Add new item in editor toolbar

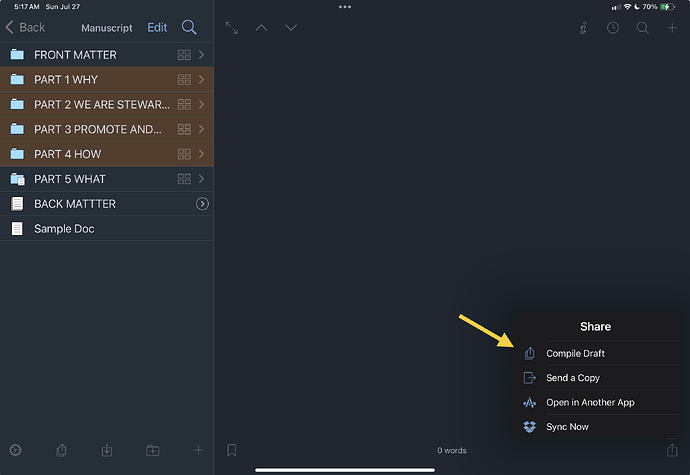coord(672,28)
